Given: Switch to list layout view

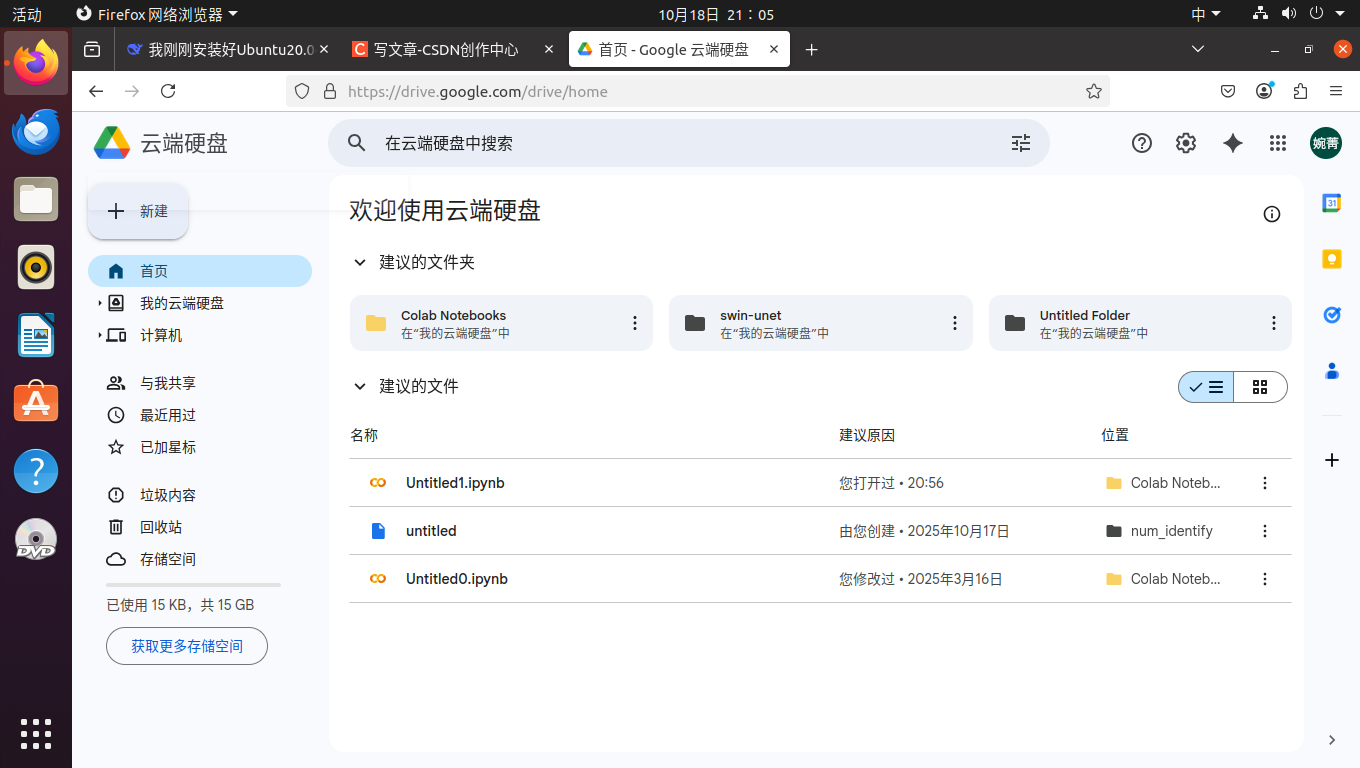Looking at the screenshot, I should click(1206, 387).
